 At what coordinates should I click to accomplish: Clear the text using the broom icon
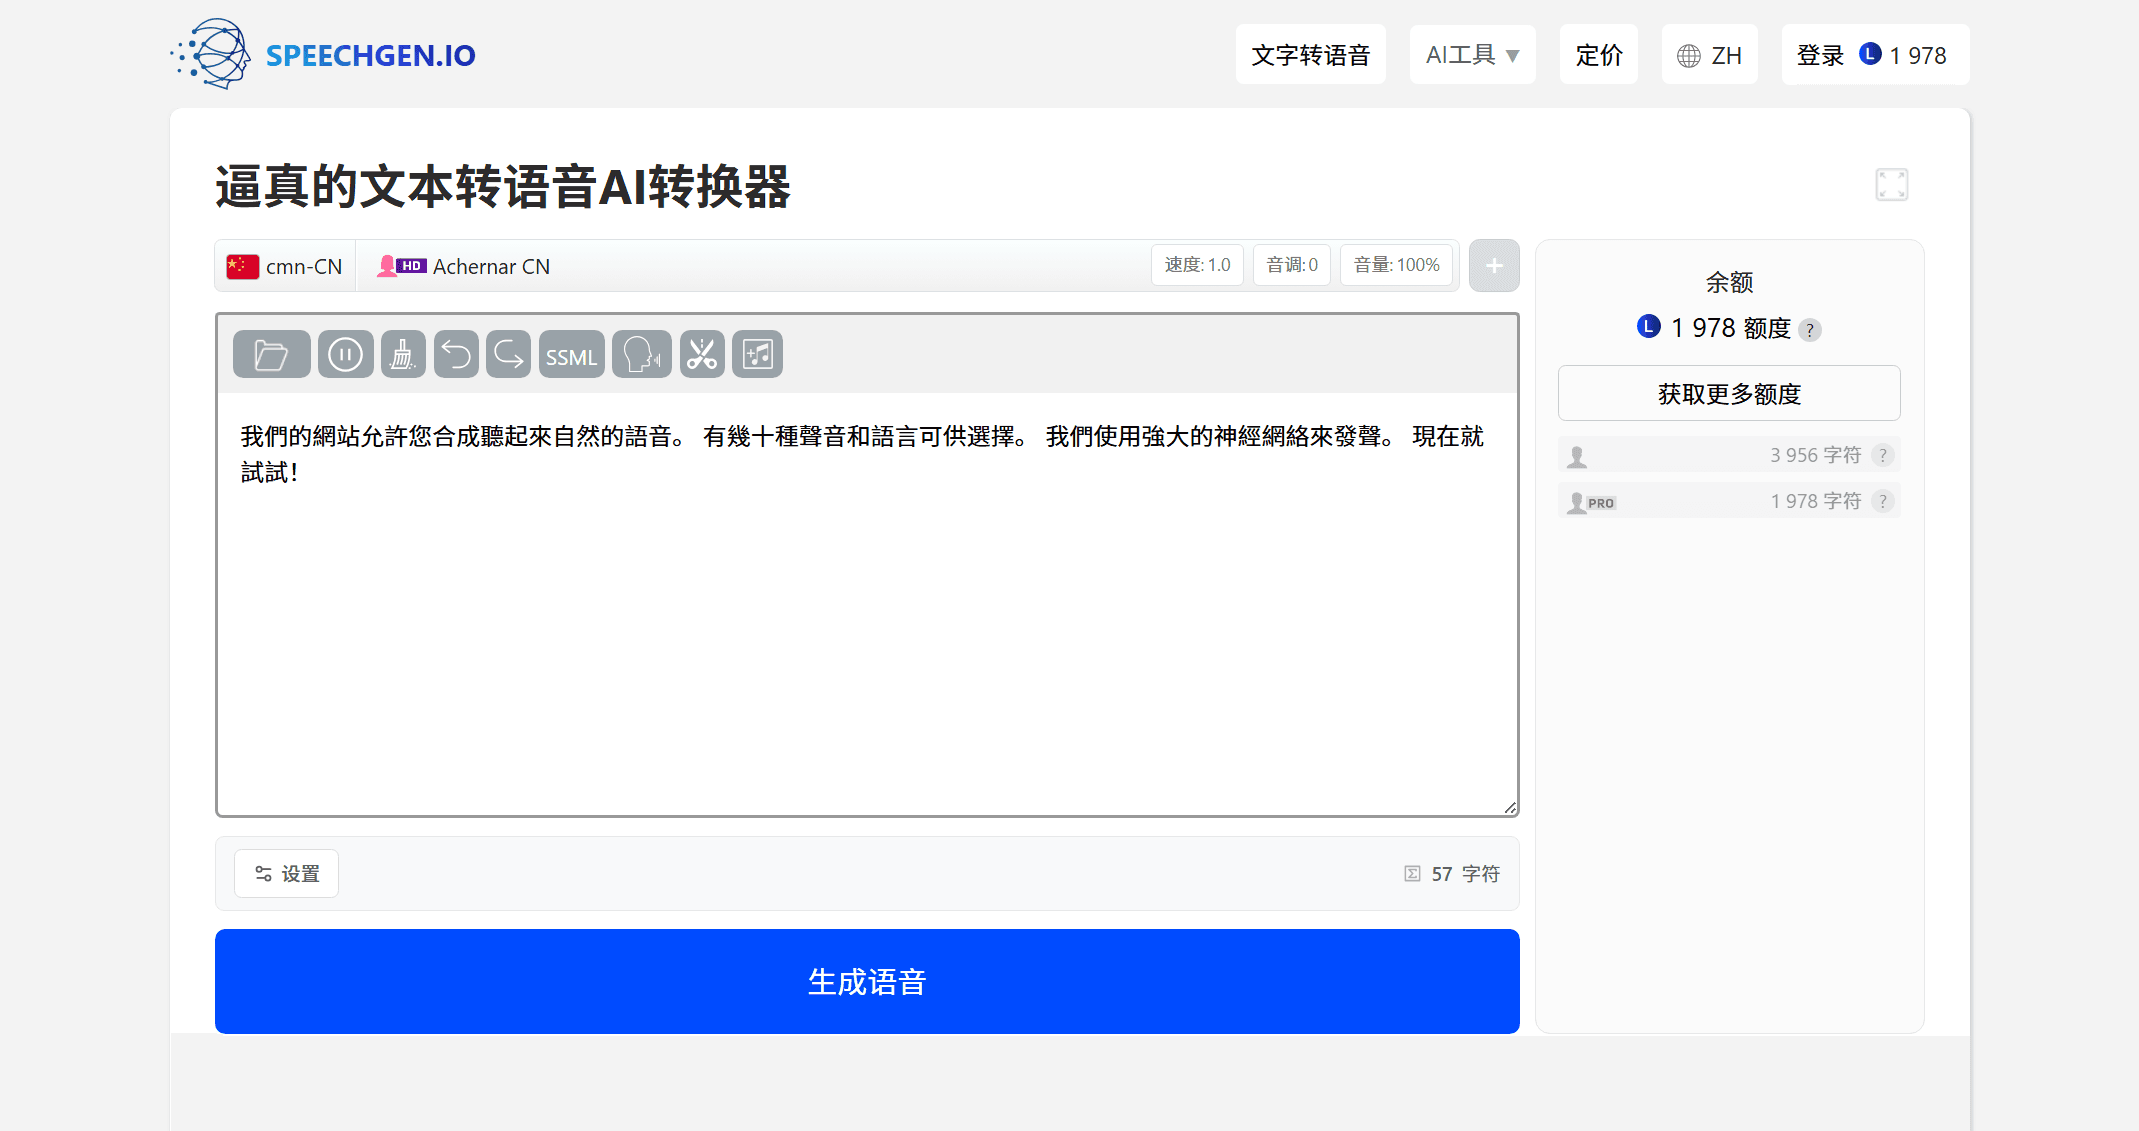click(x=402, y=353)
